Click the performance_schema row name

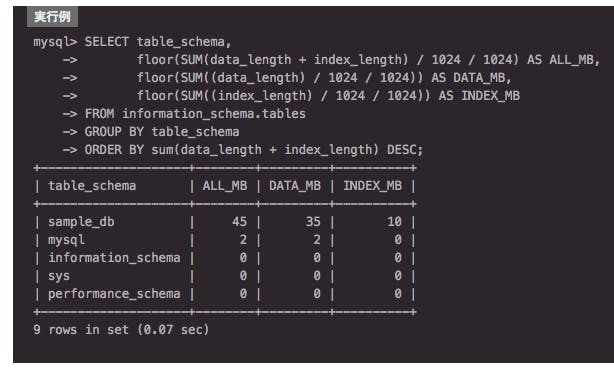pos(114,294)
